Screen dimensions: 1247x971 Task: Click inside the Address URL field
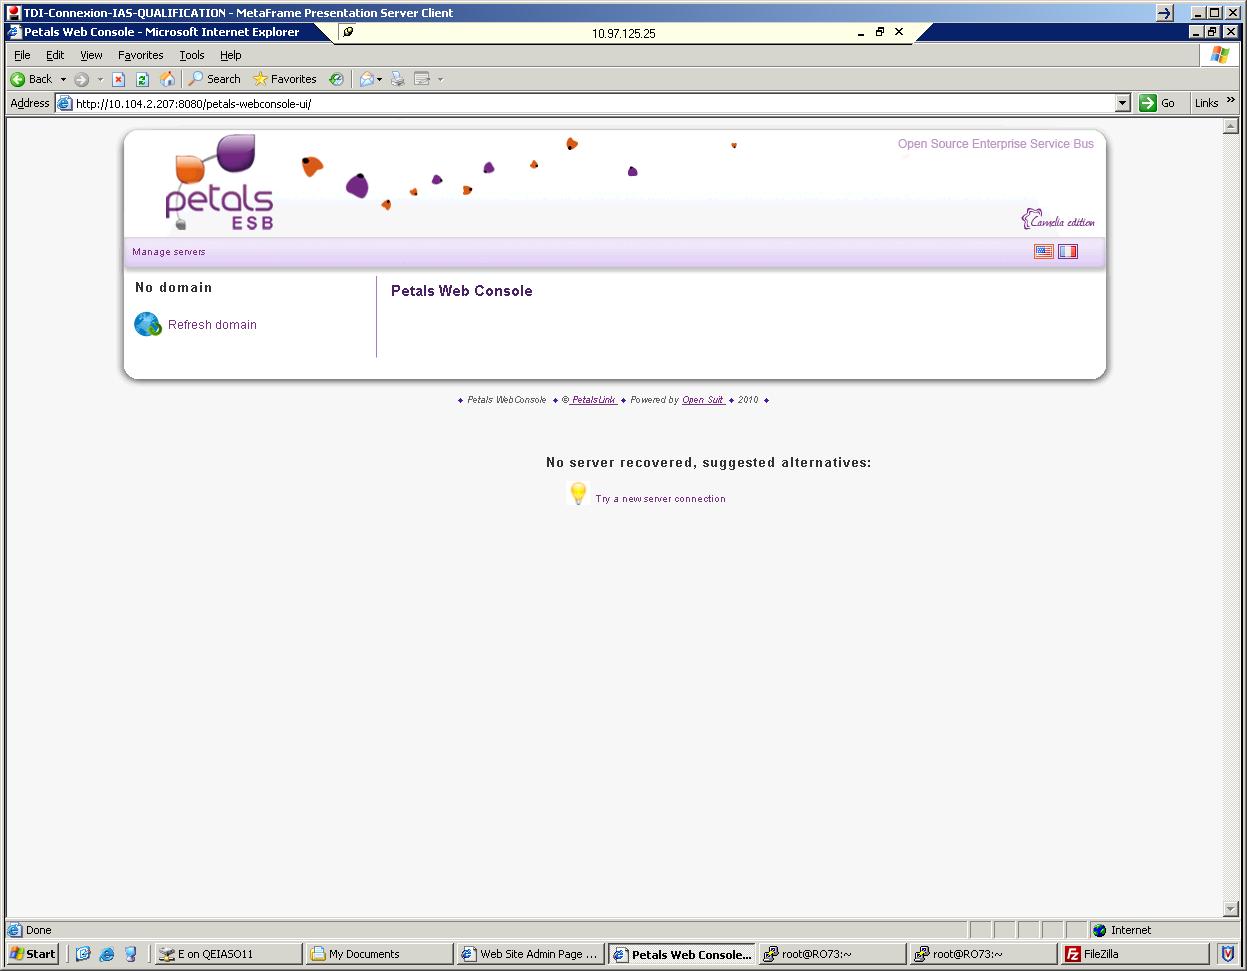pos(590,103)
